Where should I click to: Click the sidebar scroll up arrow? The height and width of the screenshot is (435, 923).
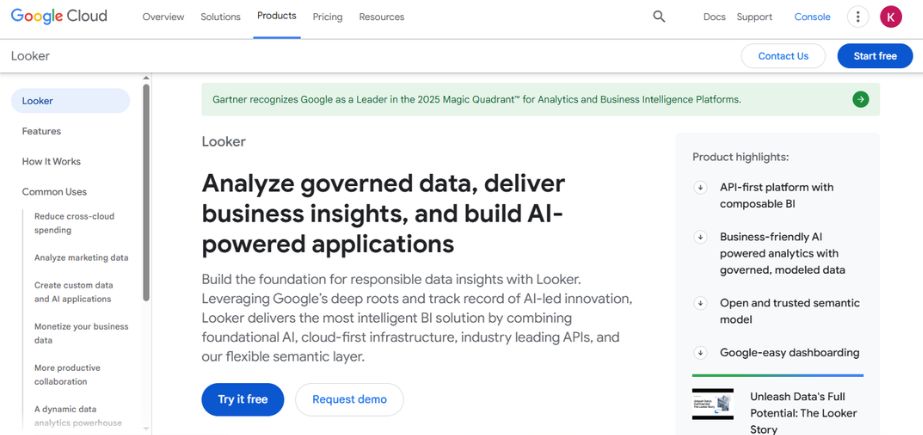146,78
